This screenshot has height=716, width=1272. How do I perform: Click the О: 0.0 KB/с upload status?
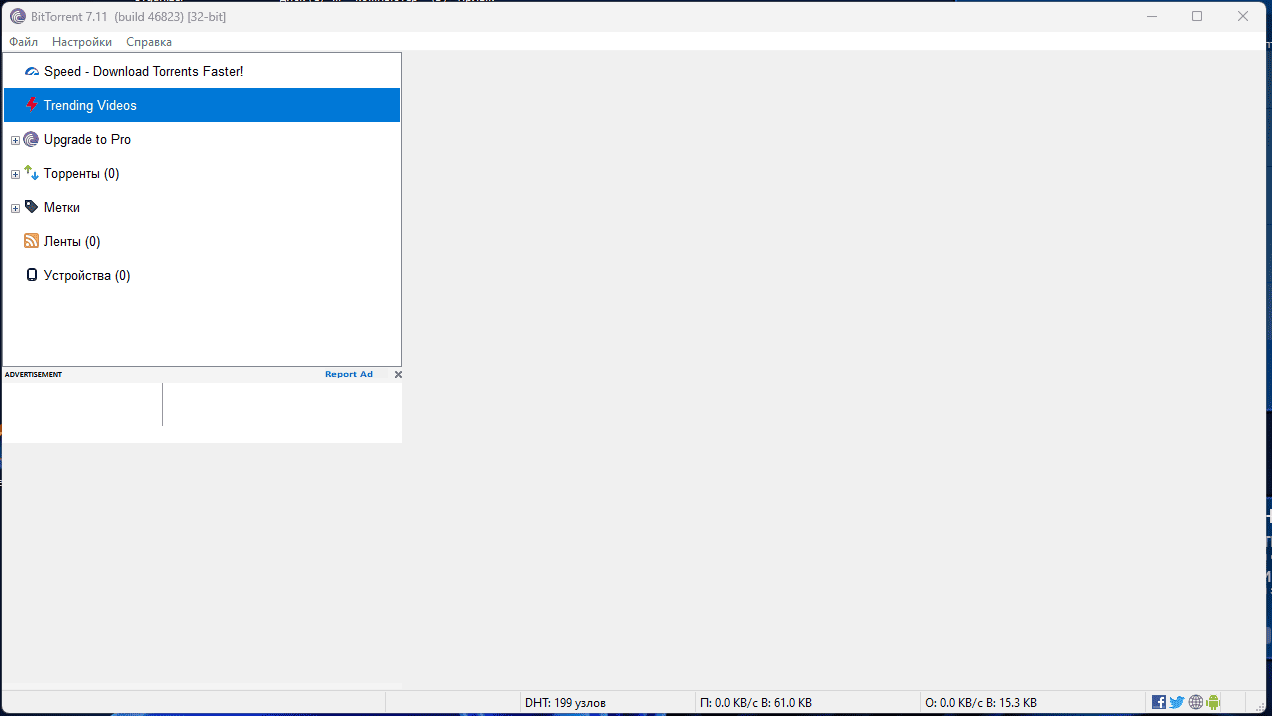(981, 703)
